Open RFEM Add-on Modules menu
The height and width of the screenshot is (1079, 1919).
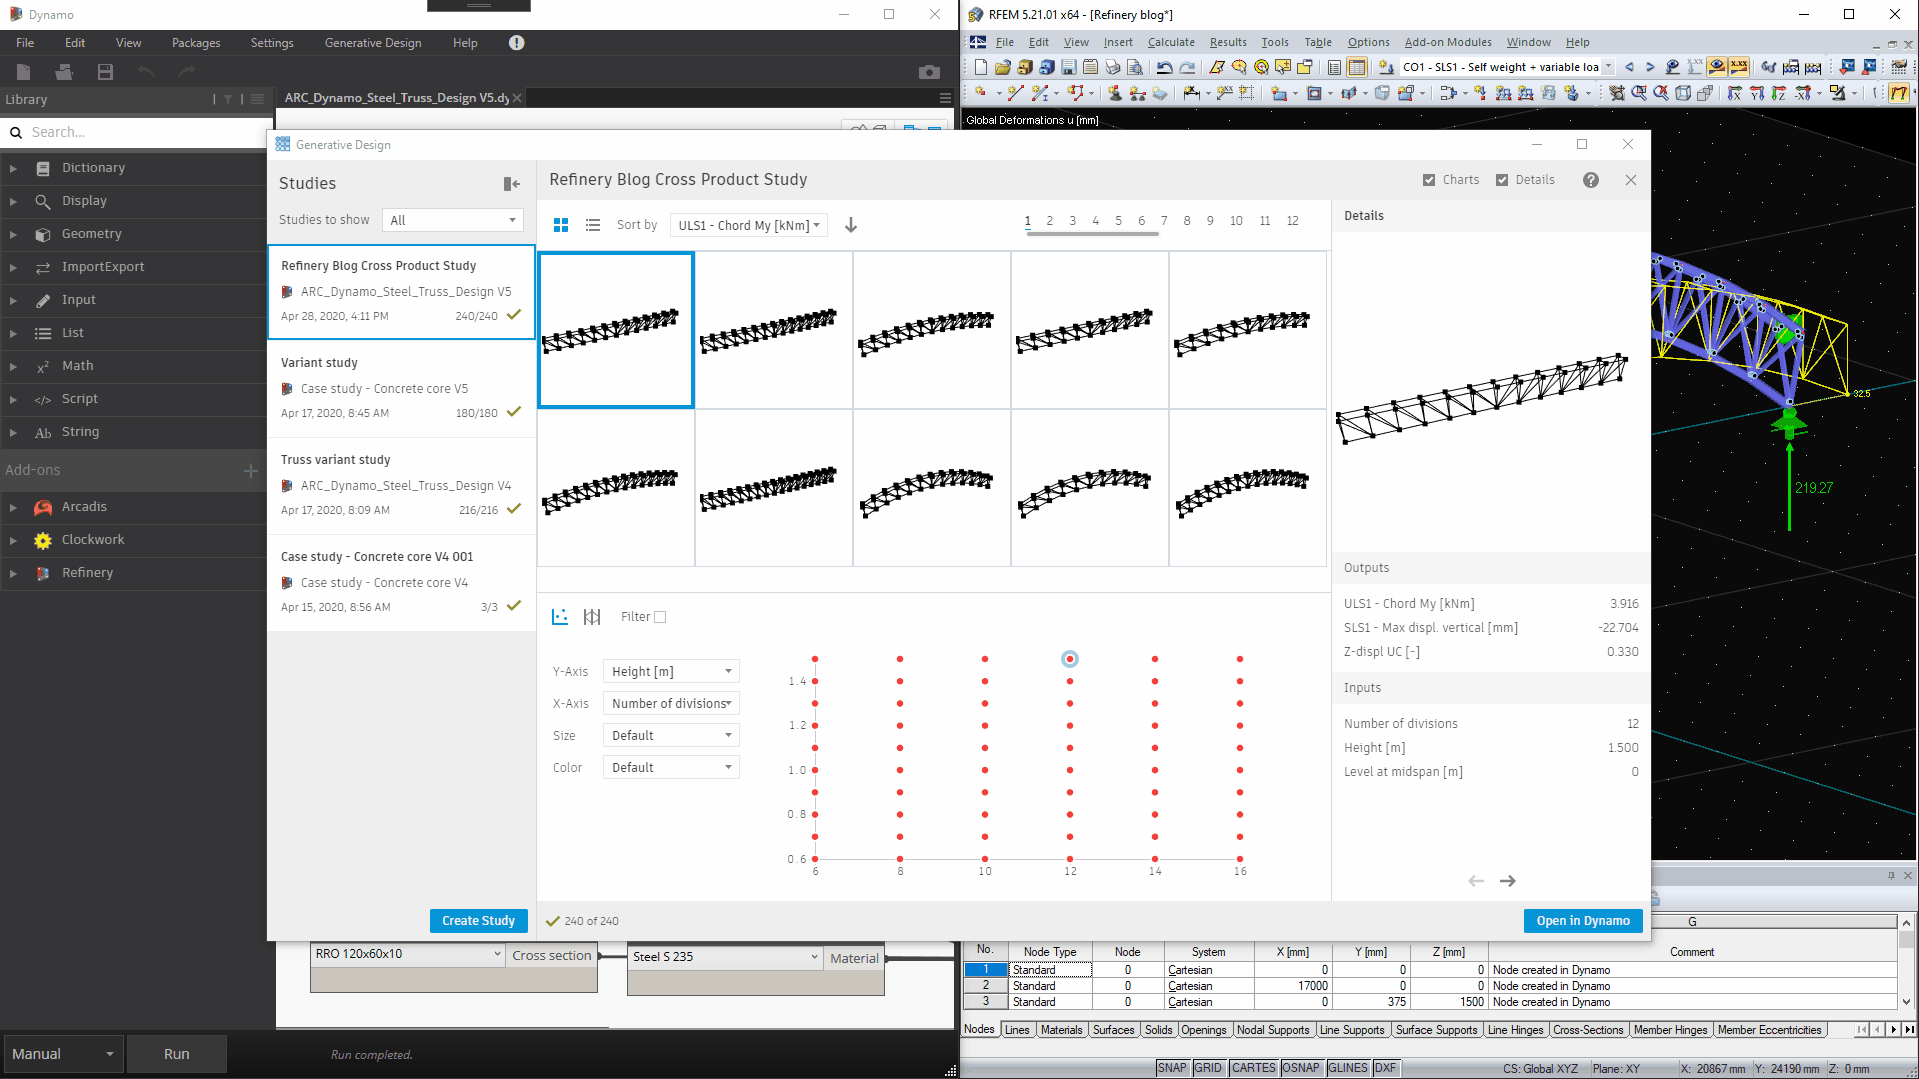tap(1448, 42)
